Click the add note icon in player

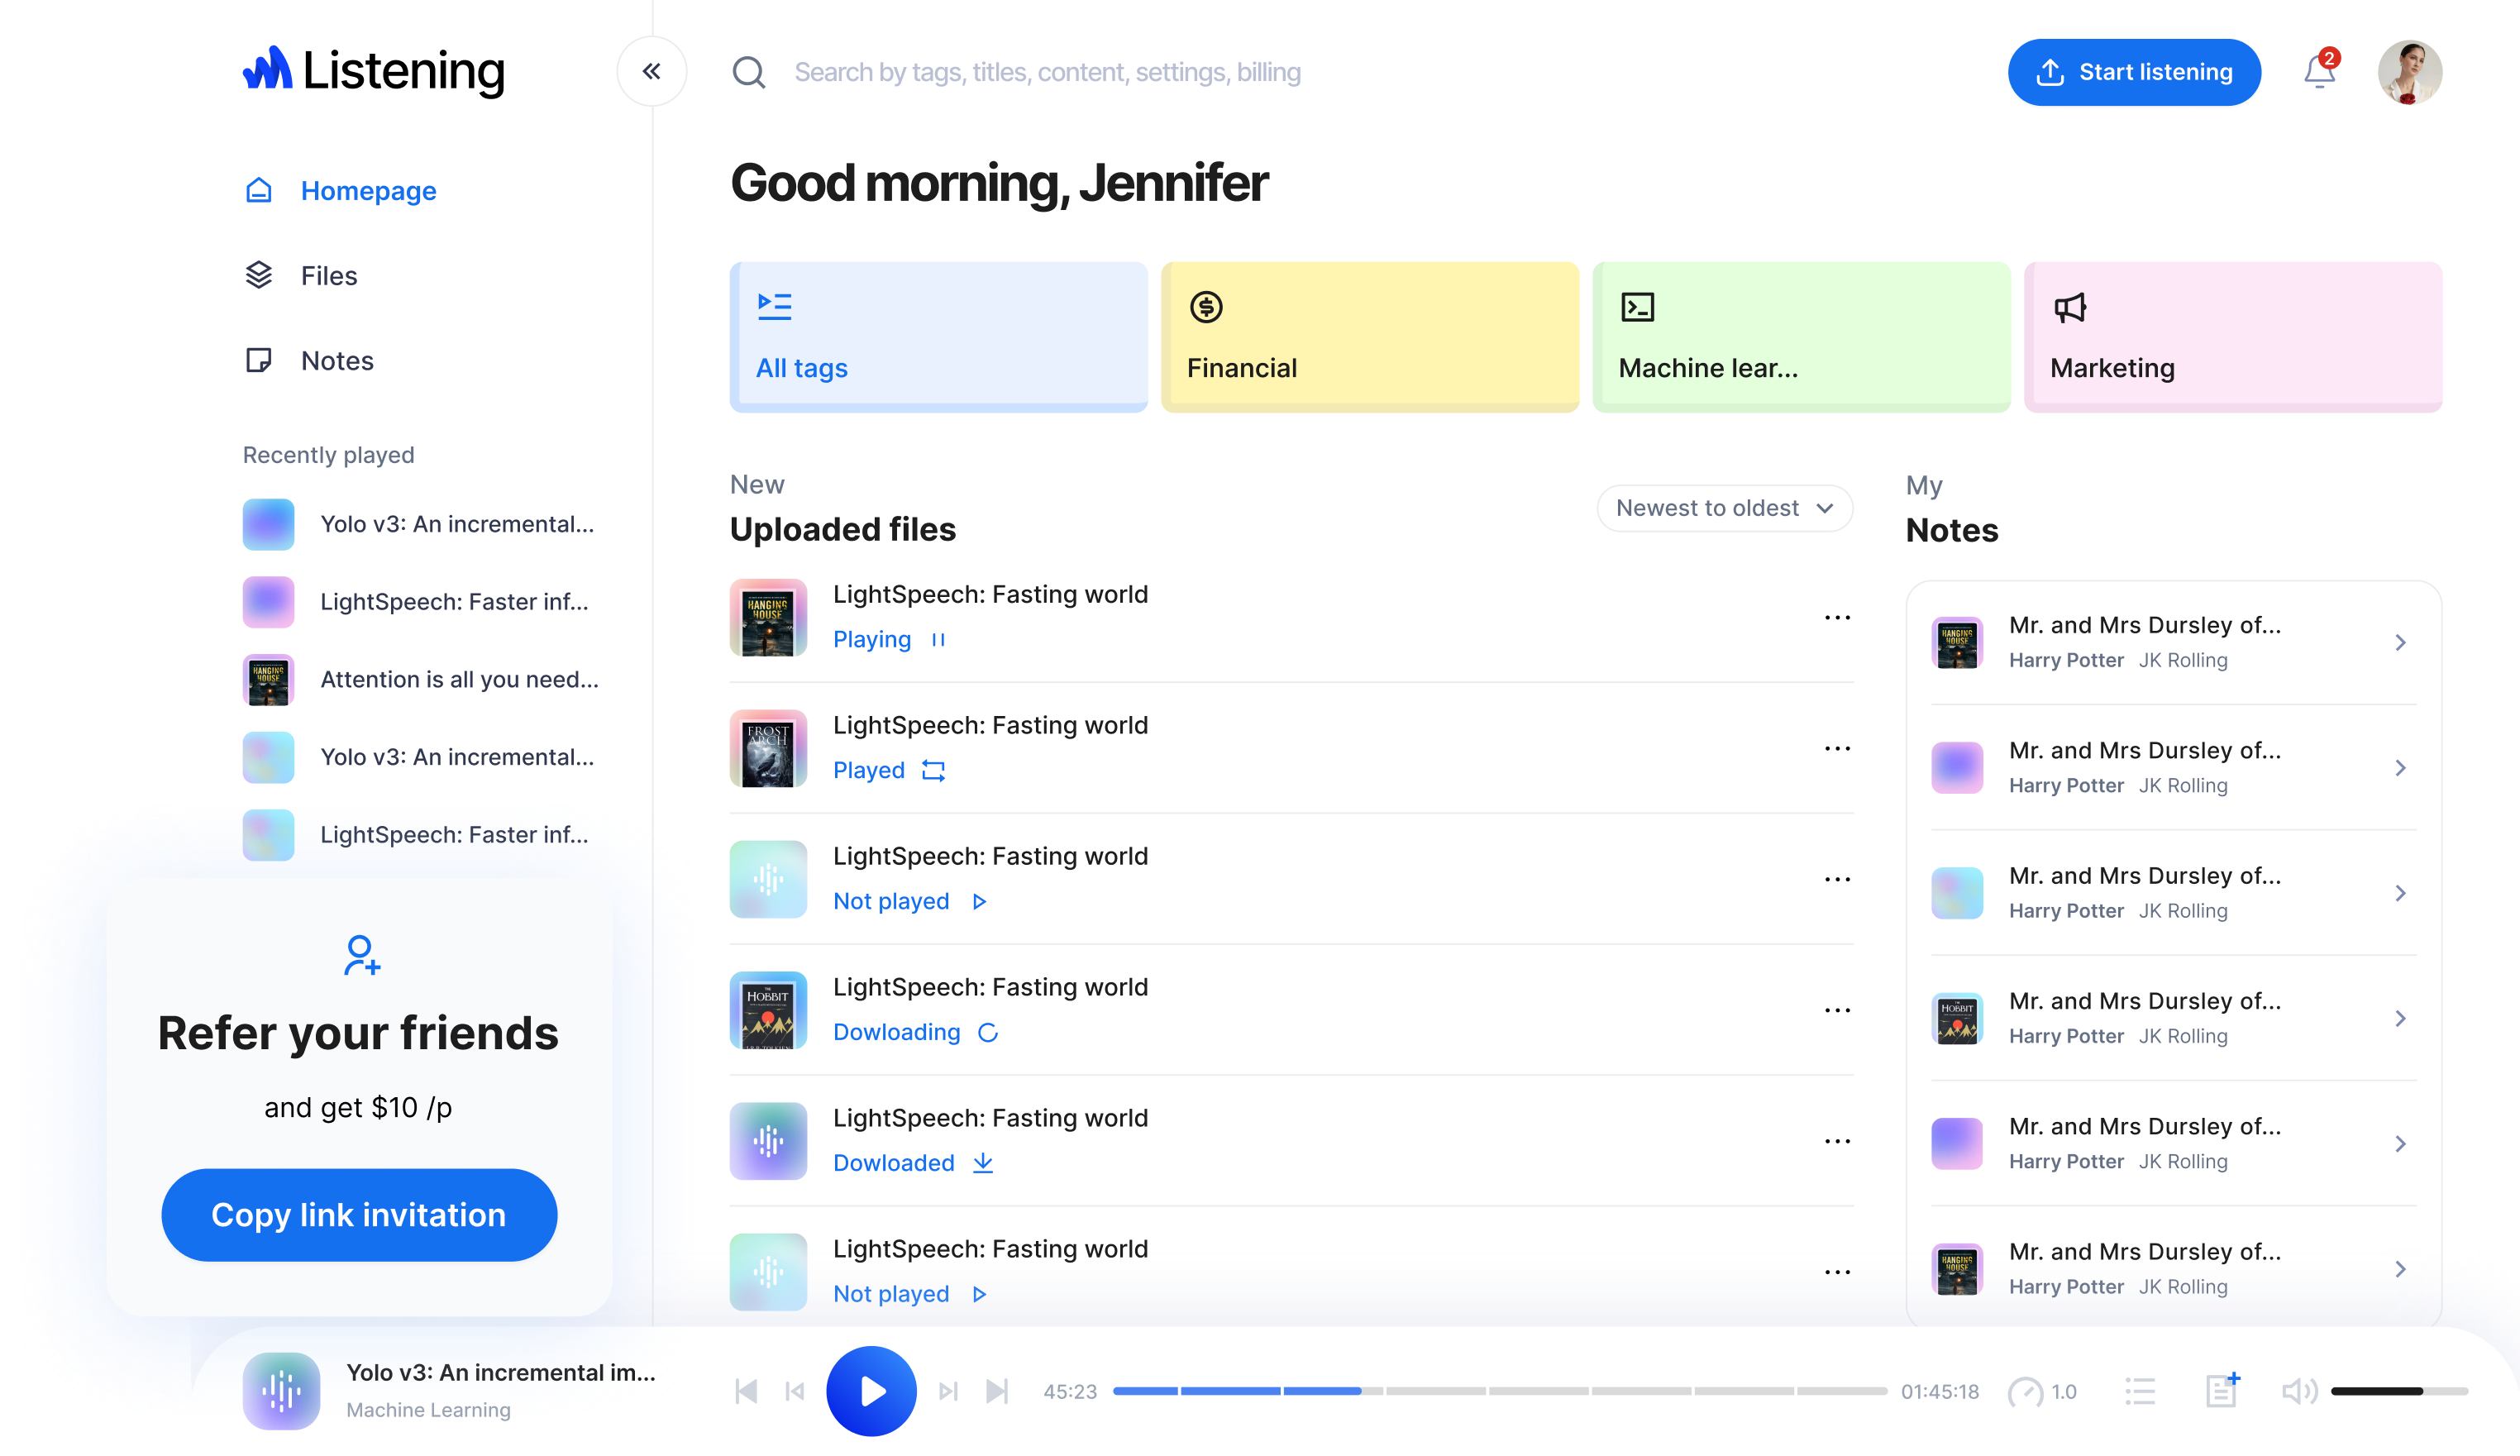click(2222, 1390)
